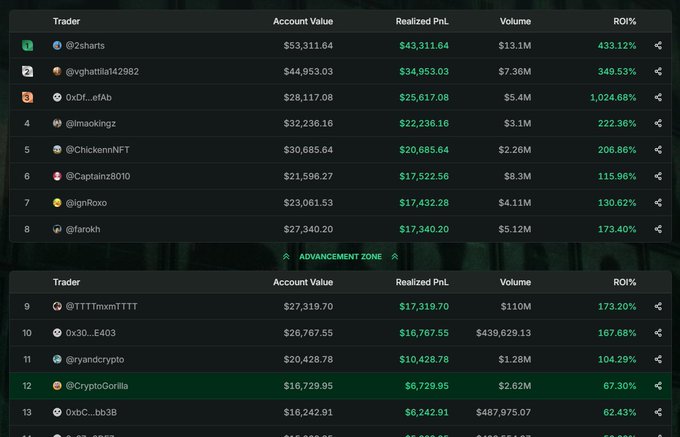Click the gold rank 1 badge
680x437 pixels.
28,45
